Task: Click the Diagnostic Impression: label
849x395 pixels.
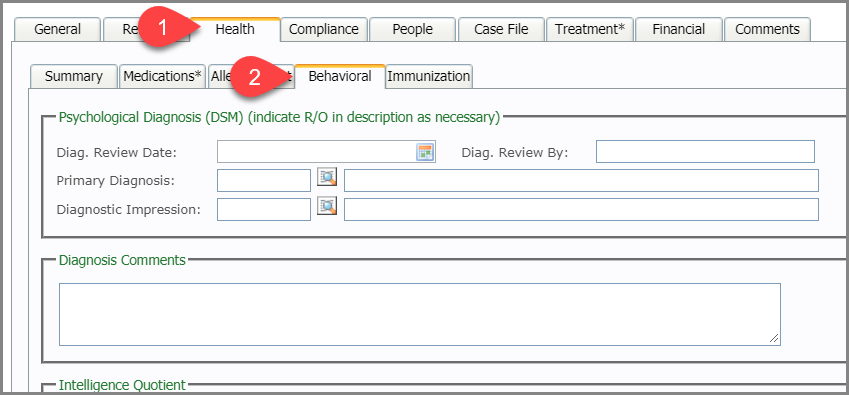Action: 129,209
